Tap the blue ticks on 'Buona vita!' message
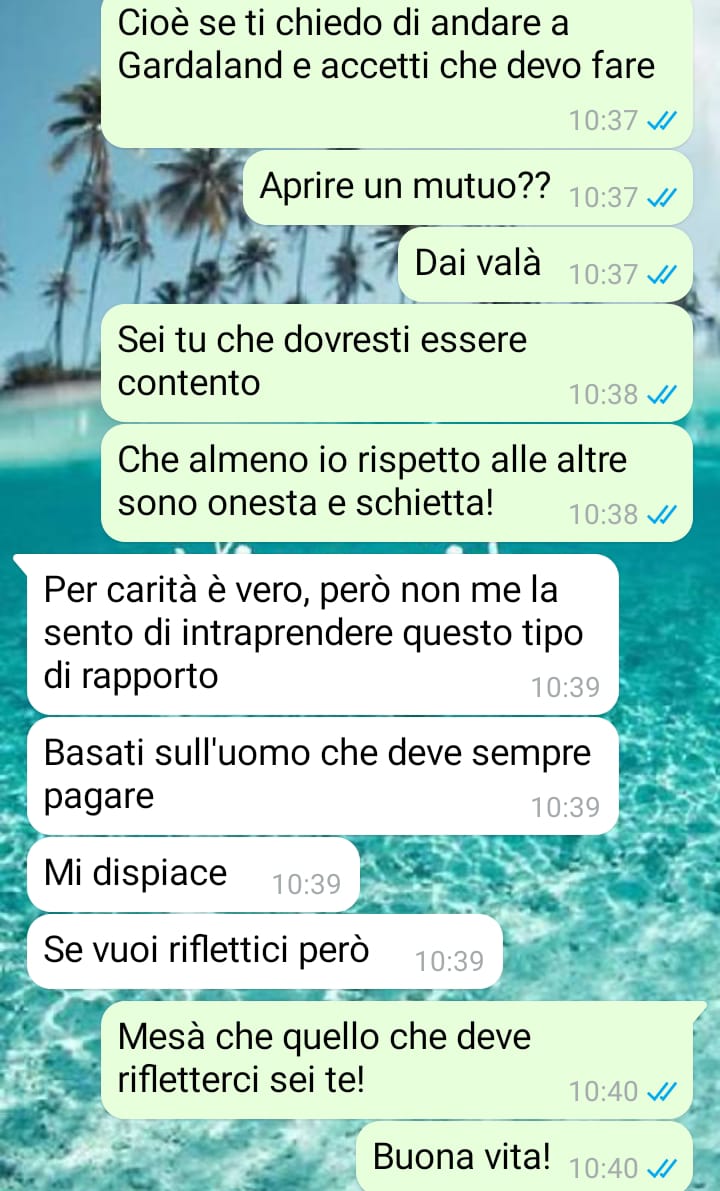The image size is (720, 1191). 662,1167
